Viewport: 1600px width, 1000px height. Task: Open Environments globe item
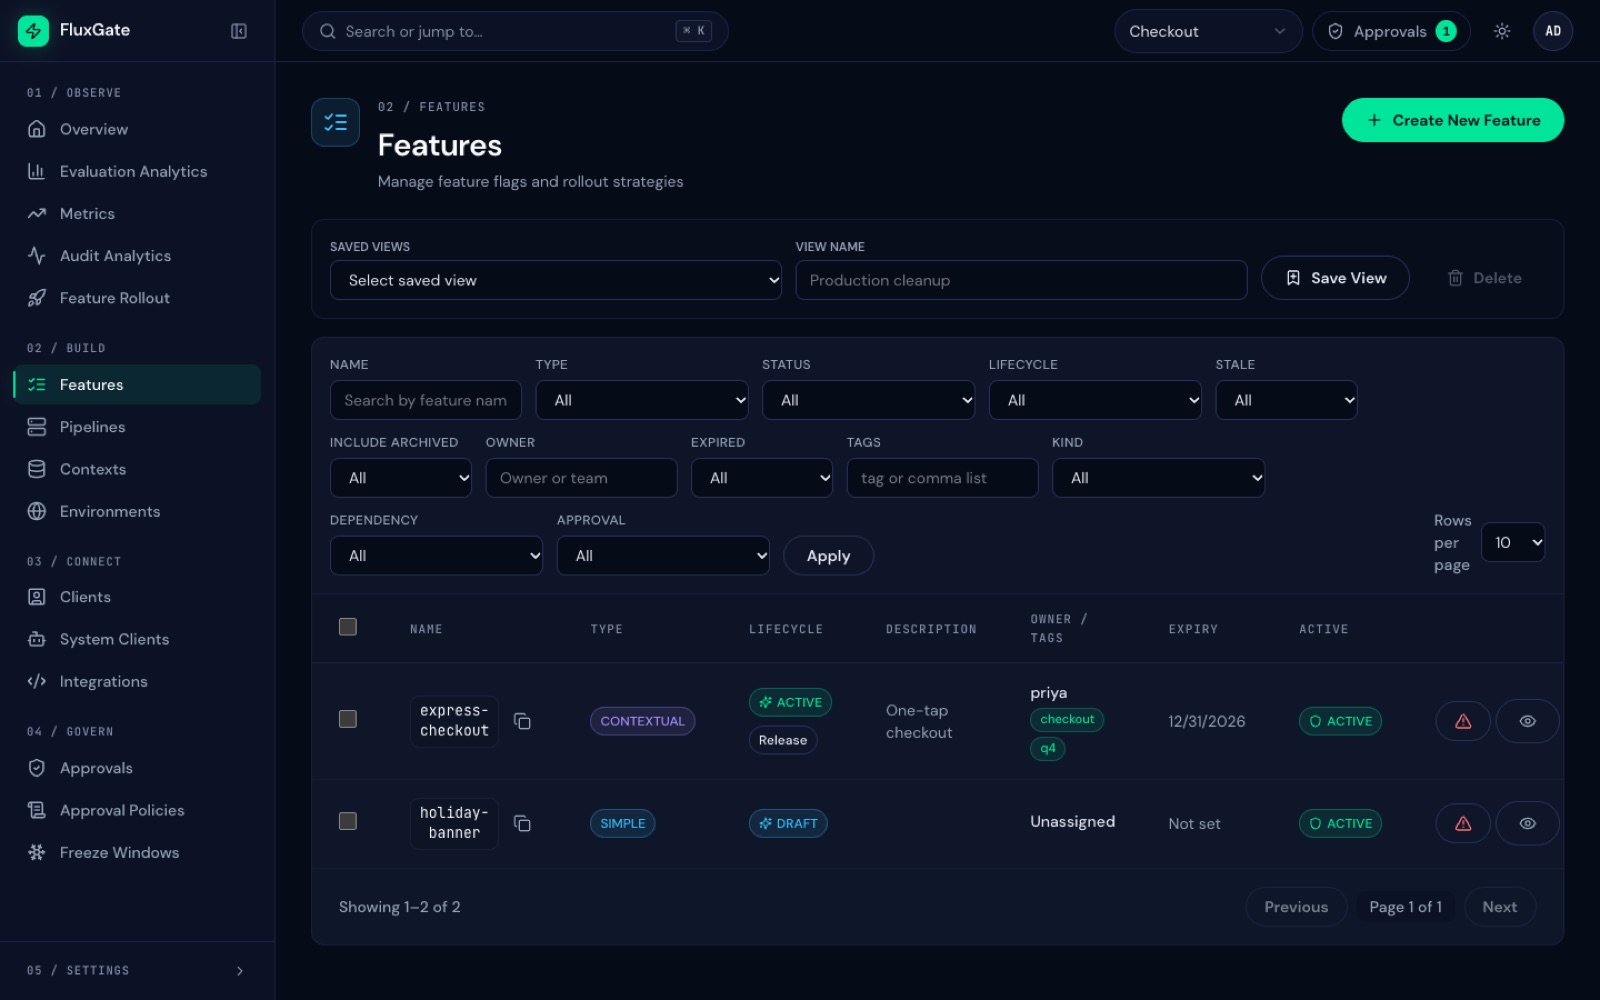[137, 511]
